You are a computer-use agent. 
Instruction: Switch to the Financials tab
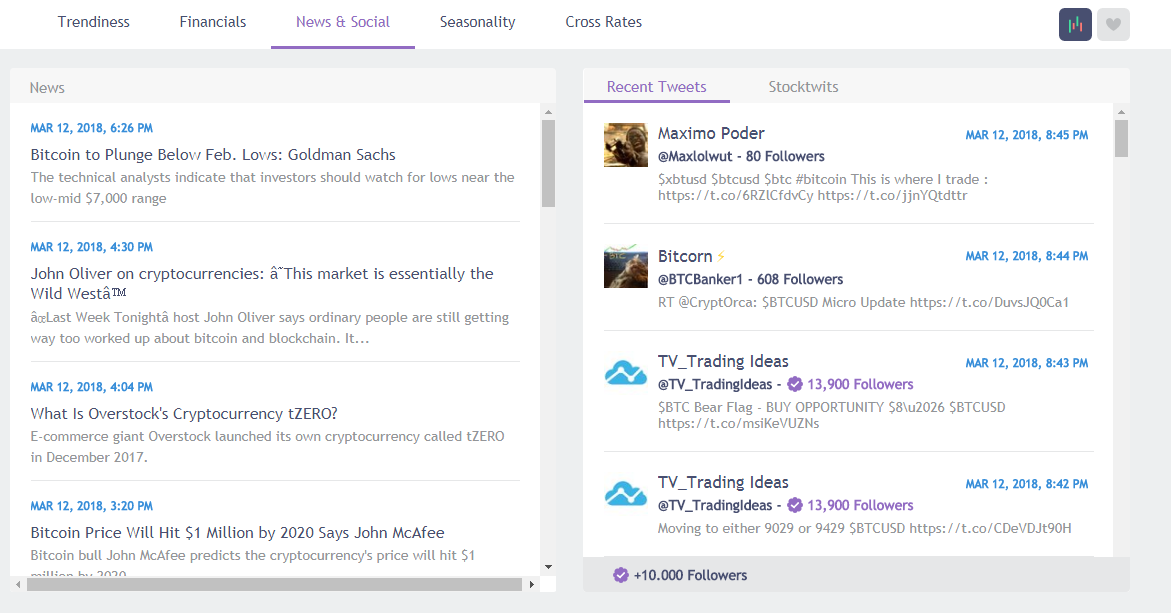213,22
